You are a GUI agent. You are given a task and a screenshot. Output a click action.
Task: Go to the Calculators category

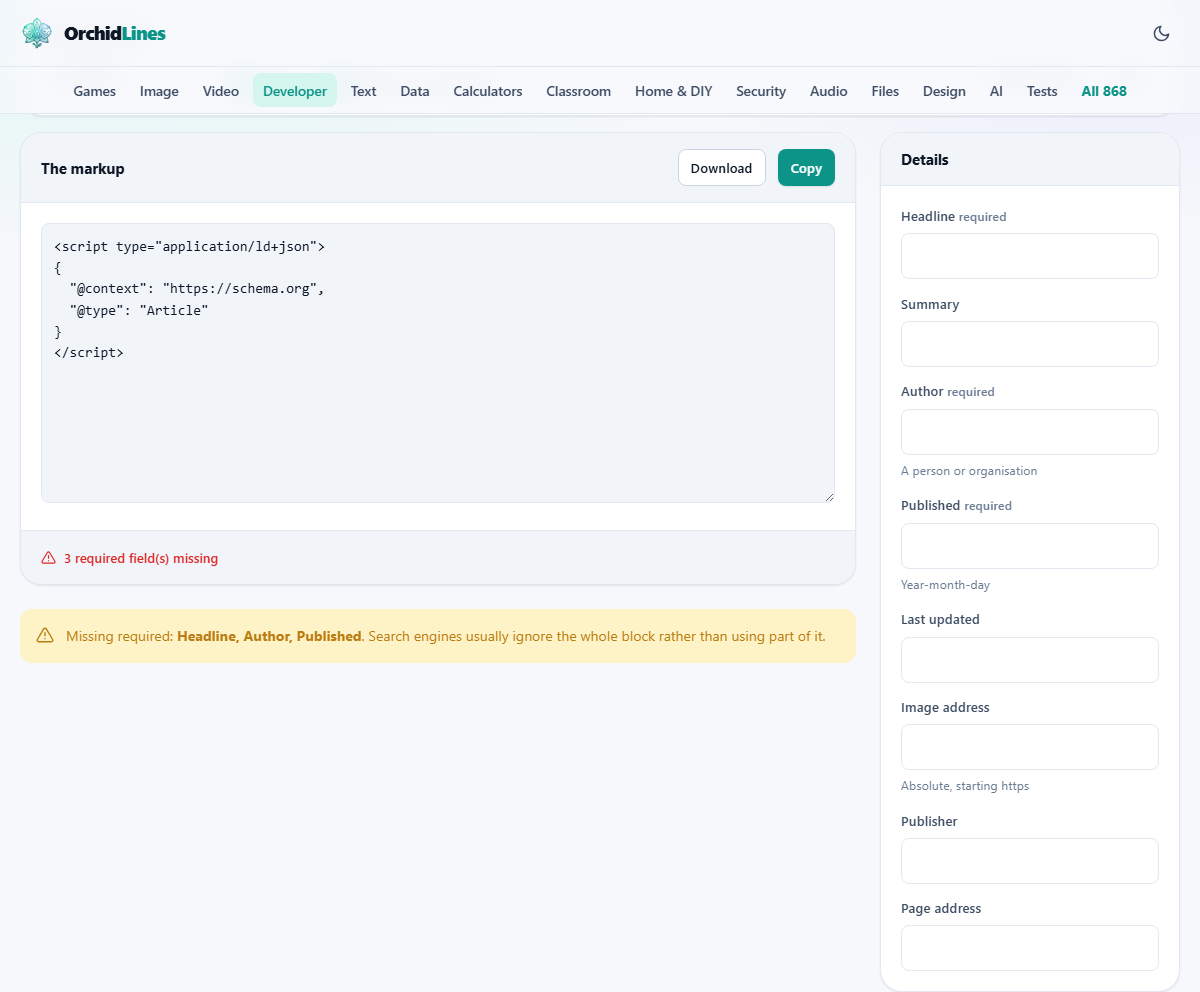click(488, 91)
